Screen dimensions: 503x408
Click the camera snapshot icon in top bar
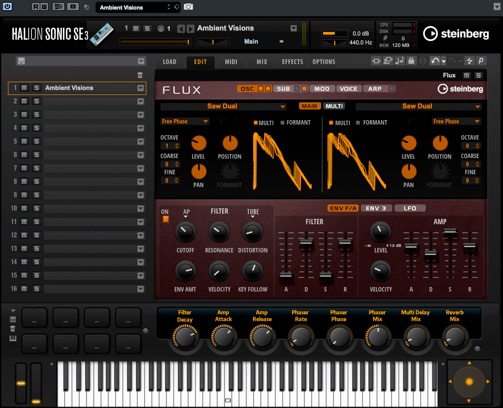(x=188, y=7)
